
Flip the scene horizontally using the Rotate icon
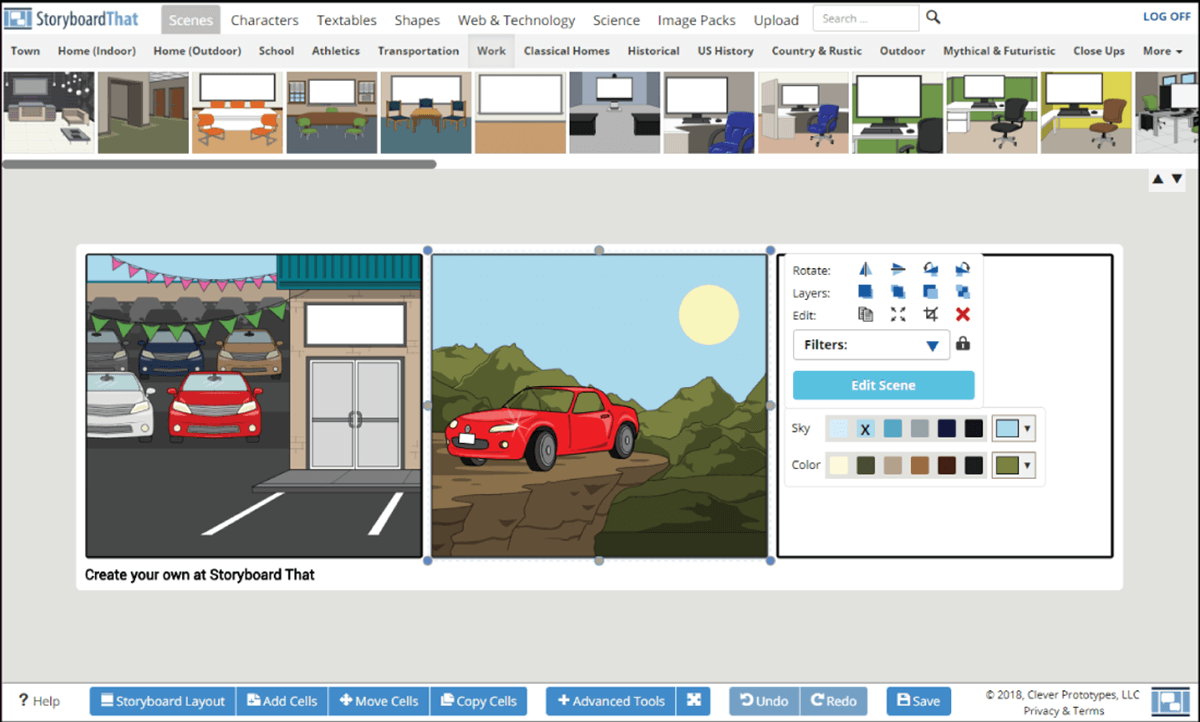(866, 270)
